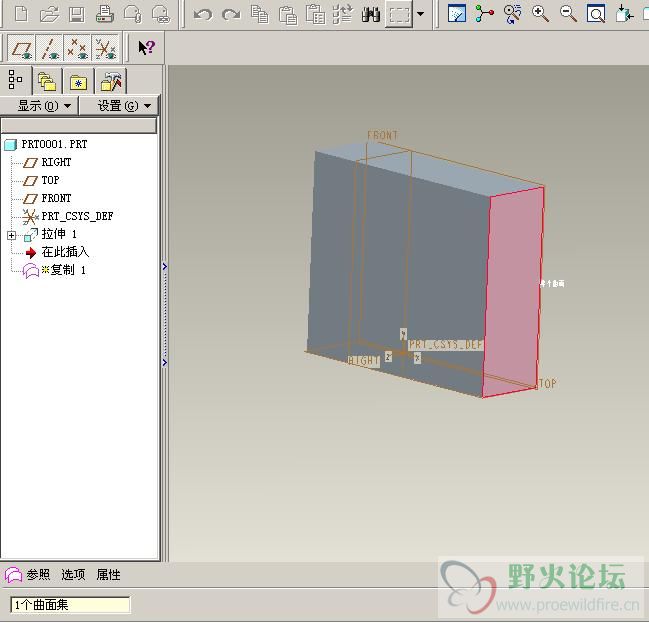Click the context-sensitive help cursor icon
The image size is (649, 623).
click(146, 48)
